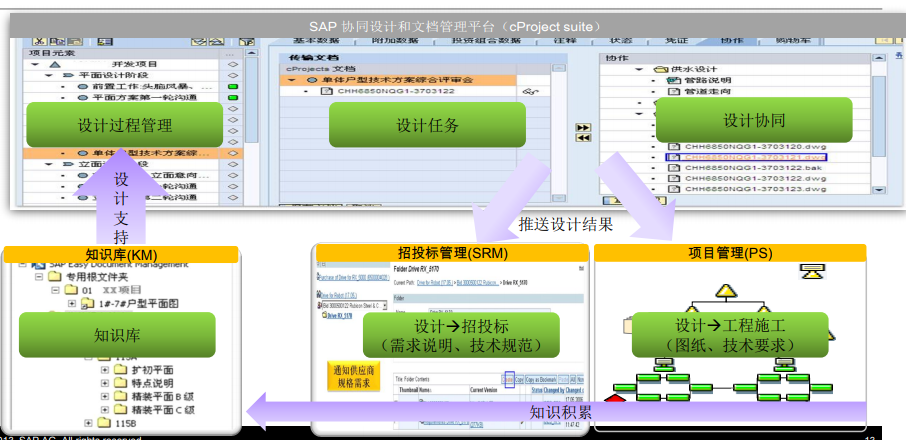
Task: Click the Copy button in SRM folder contents
Action: pos(519,379)
